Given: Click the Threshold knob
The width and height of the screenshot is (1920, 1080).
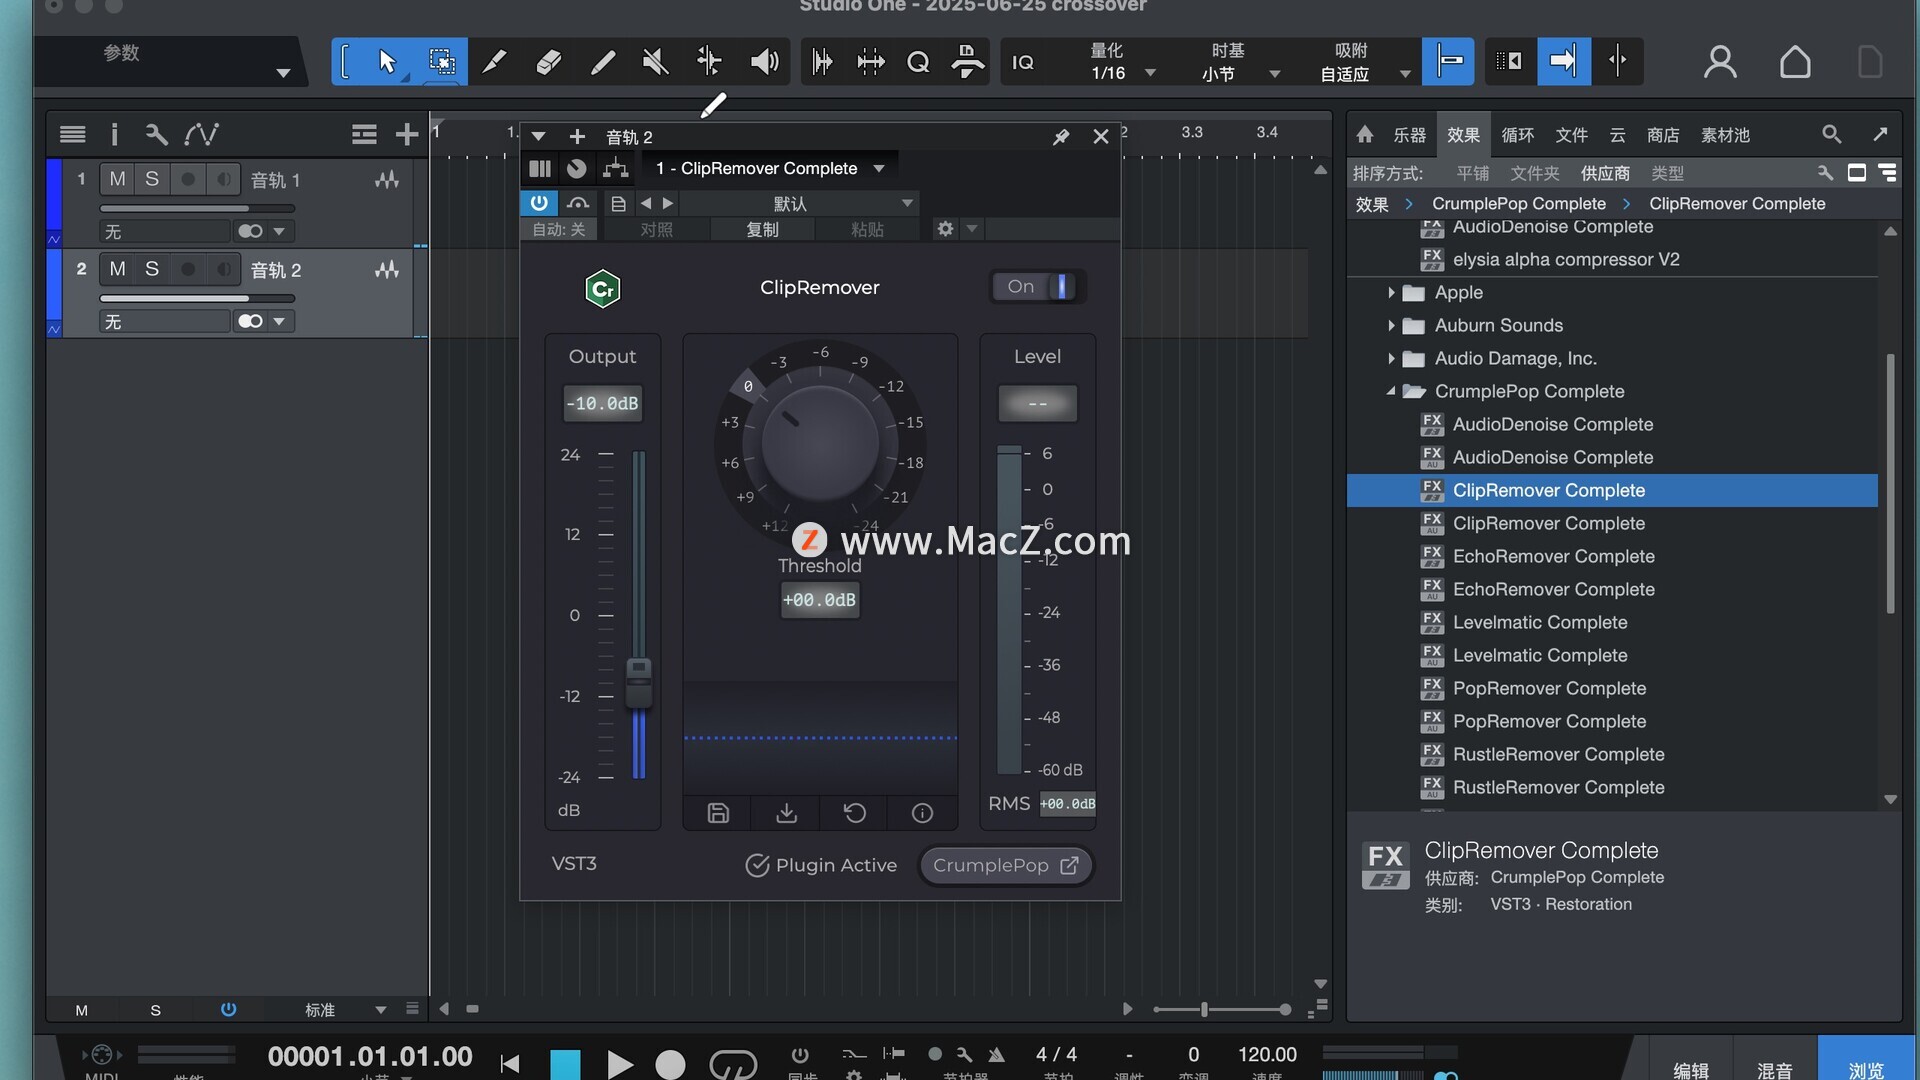Looking at the screenshot, I should click(x=820, y=445).
